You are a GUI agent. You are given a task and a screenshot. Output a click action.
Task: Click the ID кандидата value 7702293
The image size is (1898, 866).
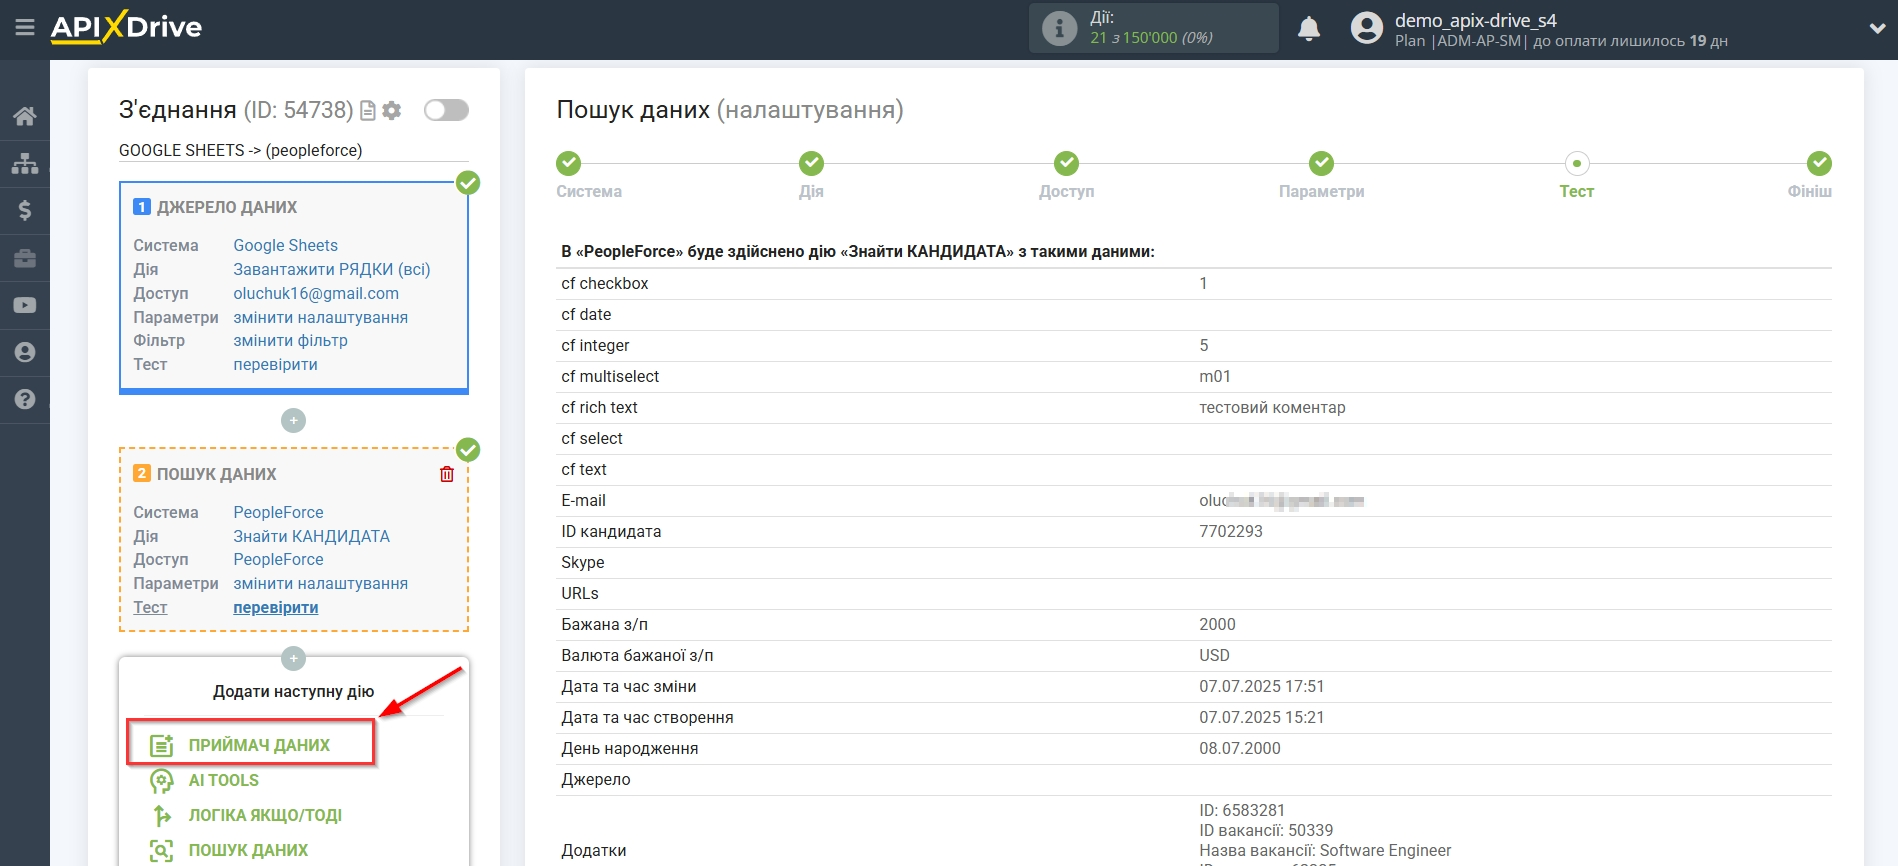pyautogui.click(x=1231, y=531)
